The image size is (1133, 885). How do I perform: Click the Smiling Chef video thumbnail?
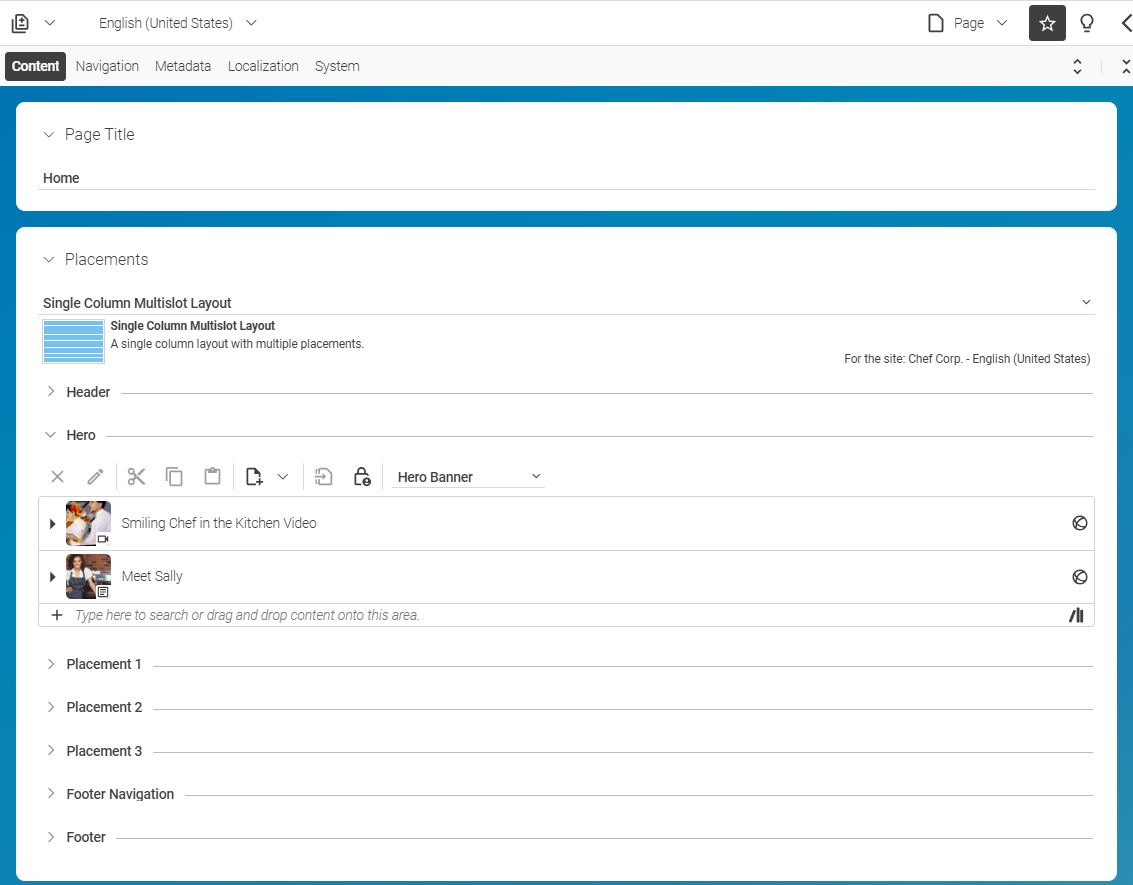pos(88,523)
